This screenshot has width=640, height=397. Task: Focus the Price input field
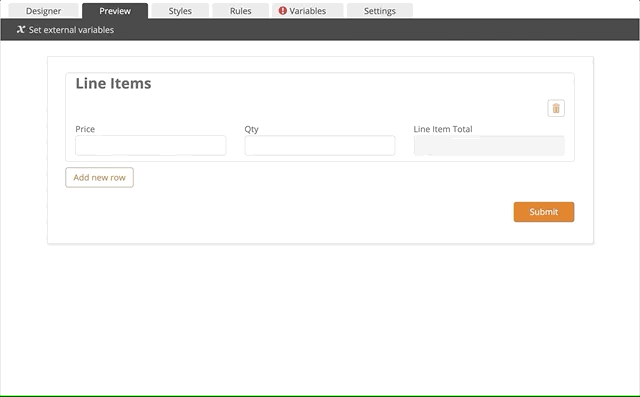coord(151,145)
